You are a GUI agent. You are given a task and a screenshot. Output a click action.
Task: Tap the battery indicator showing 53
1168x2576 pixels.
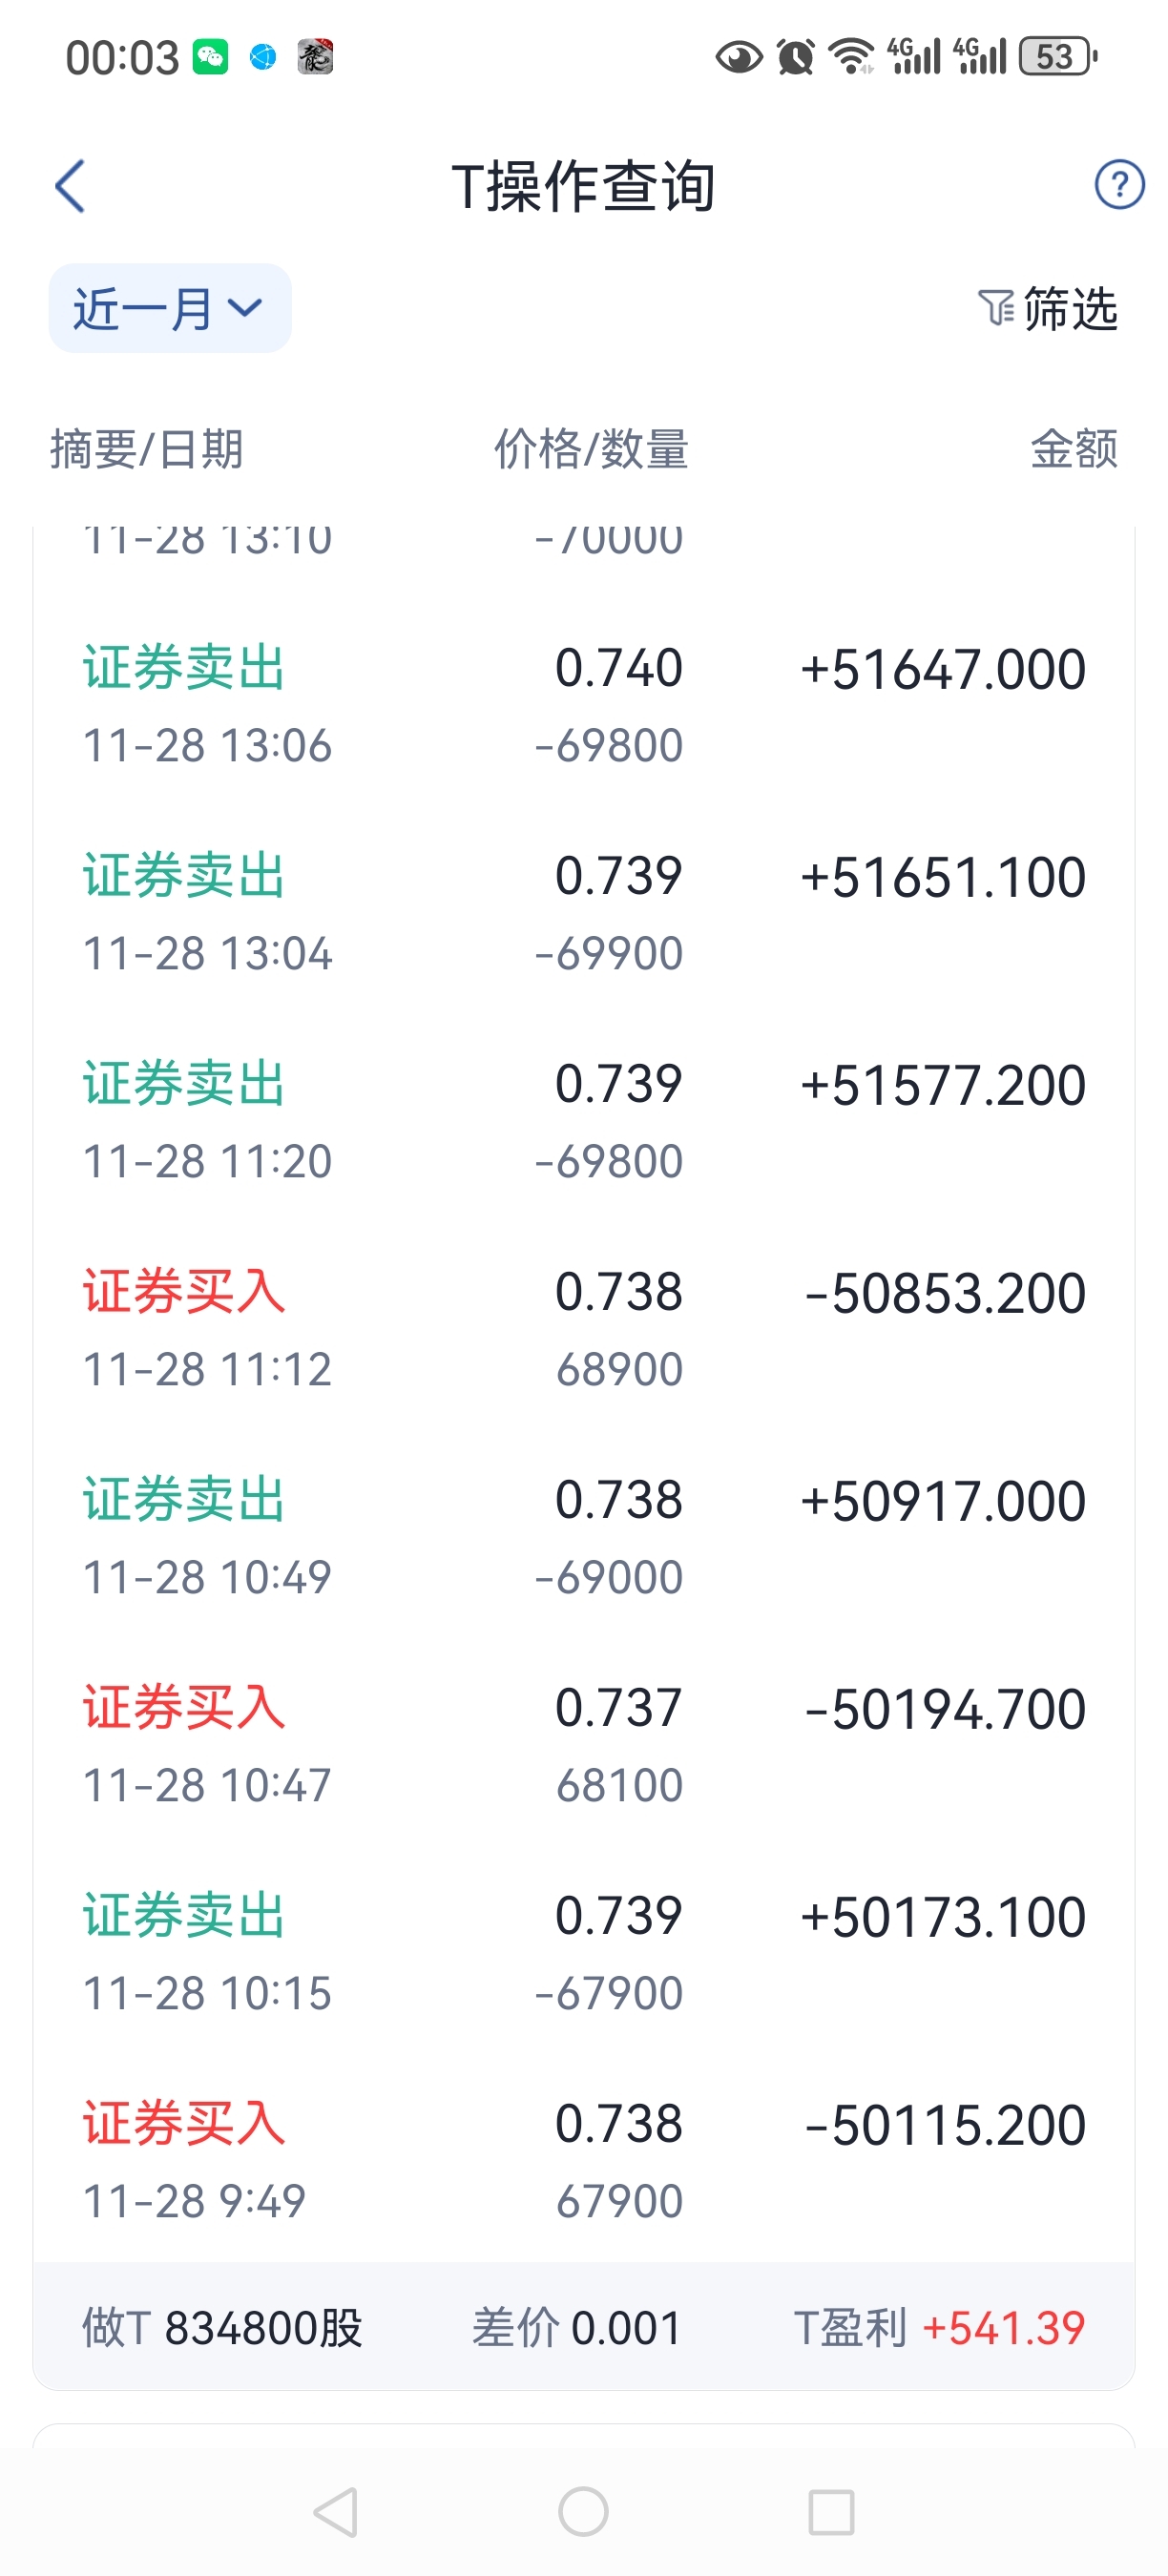click(x=1056, y=57)
